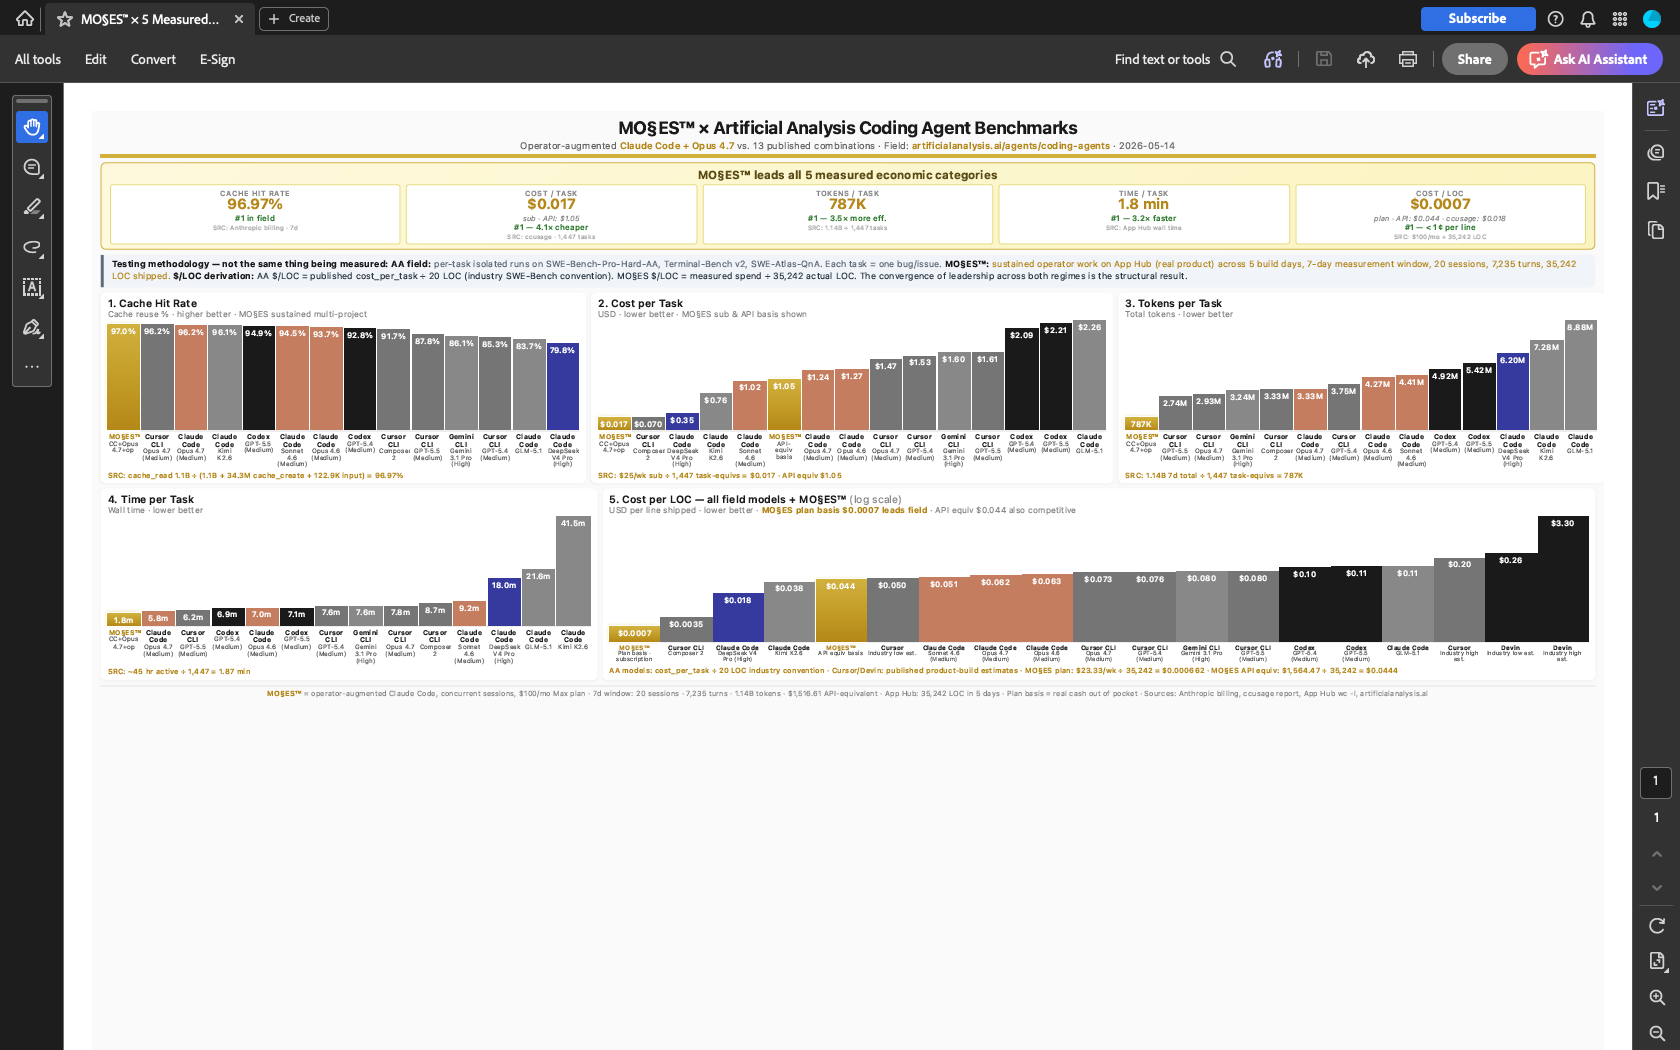
Task: Go to next page down chevron
Action: (1657, 888)
